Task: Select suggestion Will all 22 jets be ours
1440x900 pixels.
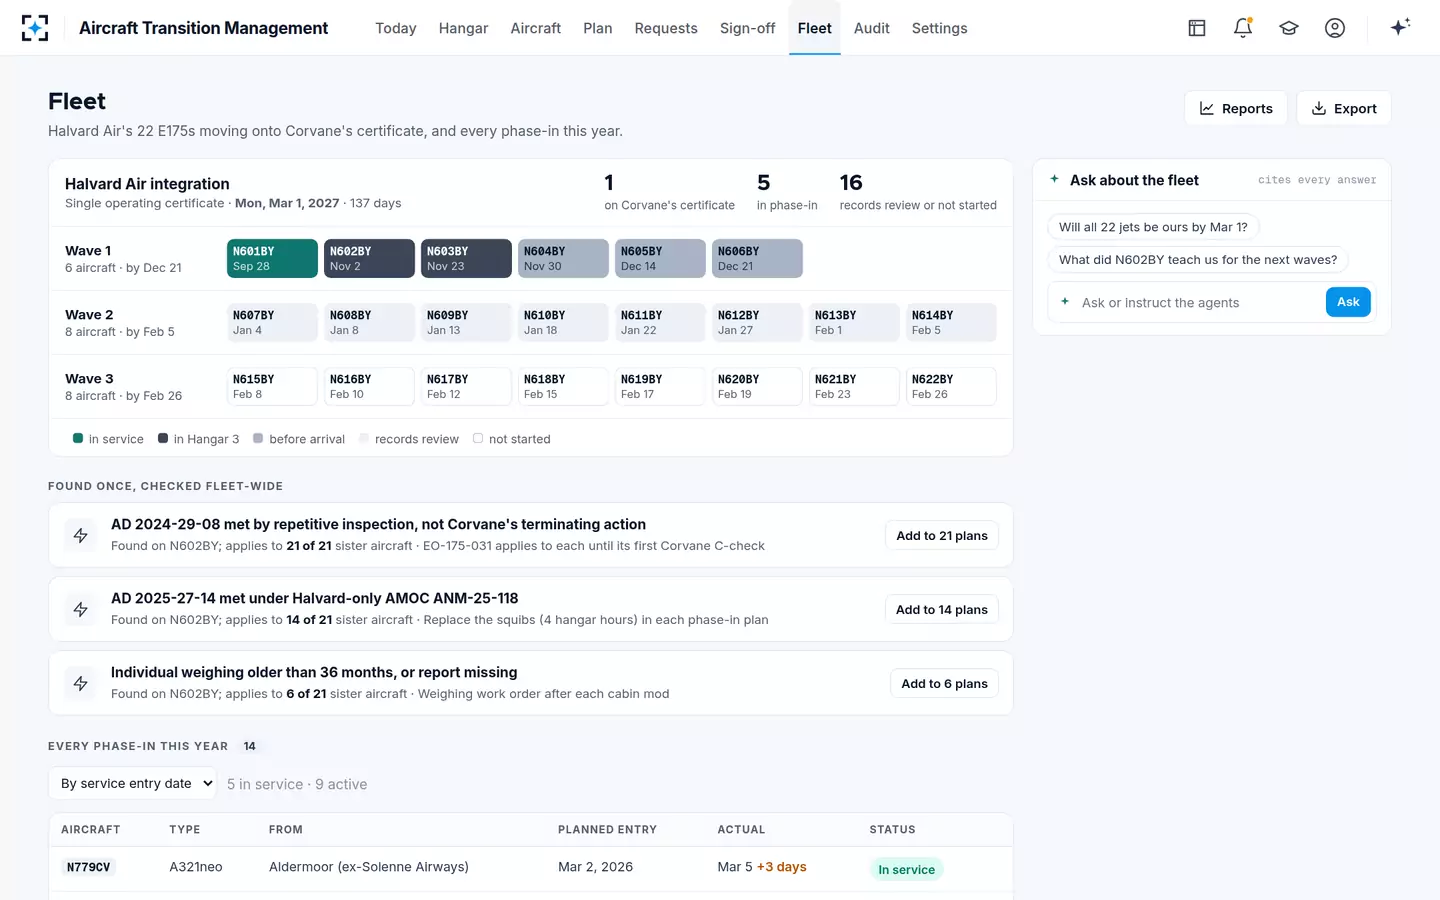Action: coord(1153,227)
